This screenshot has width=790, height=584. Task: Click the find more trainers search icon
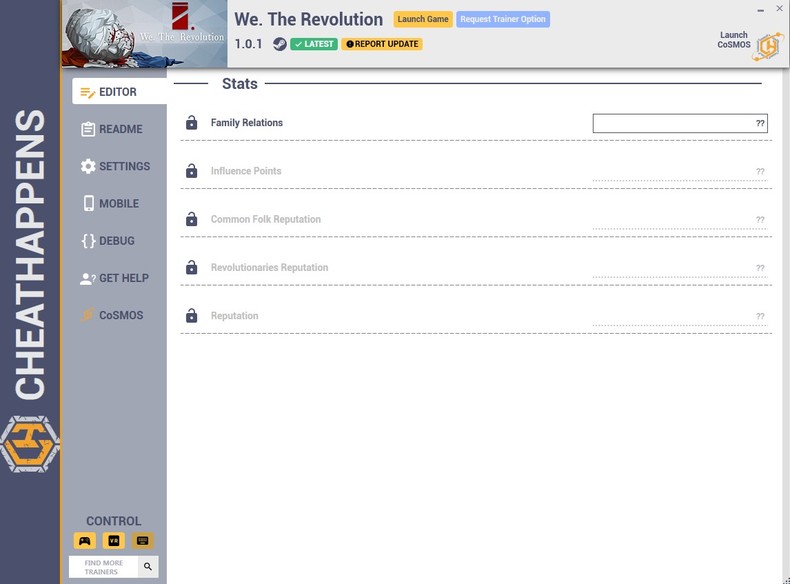coord(148,566)
